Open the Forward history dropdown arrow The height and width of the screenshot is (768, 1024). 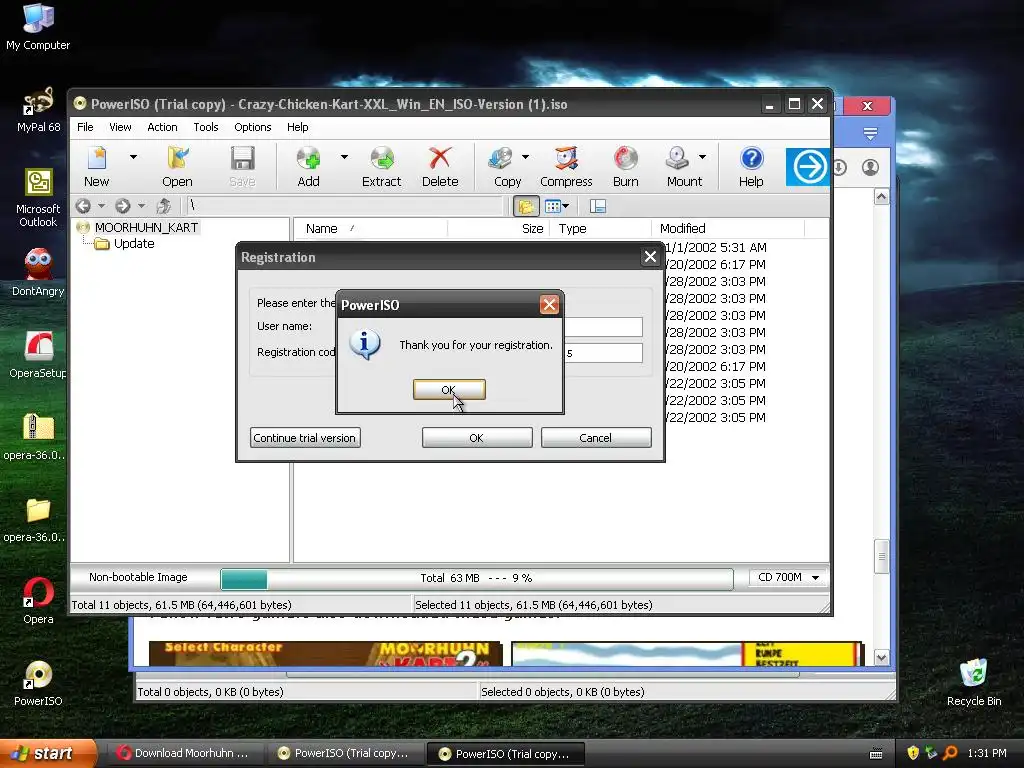tap(141, 206)
